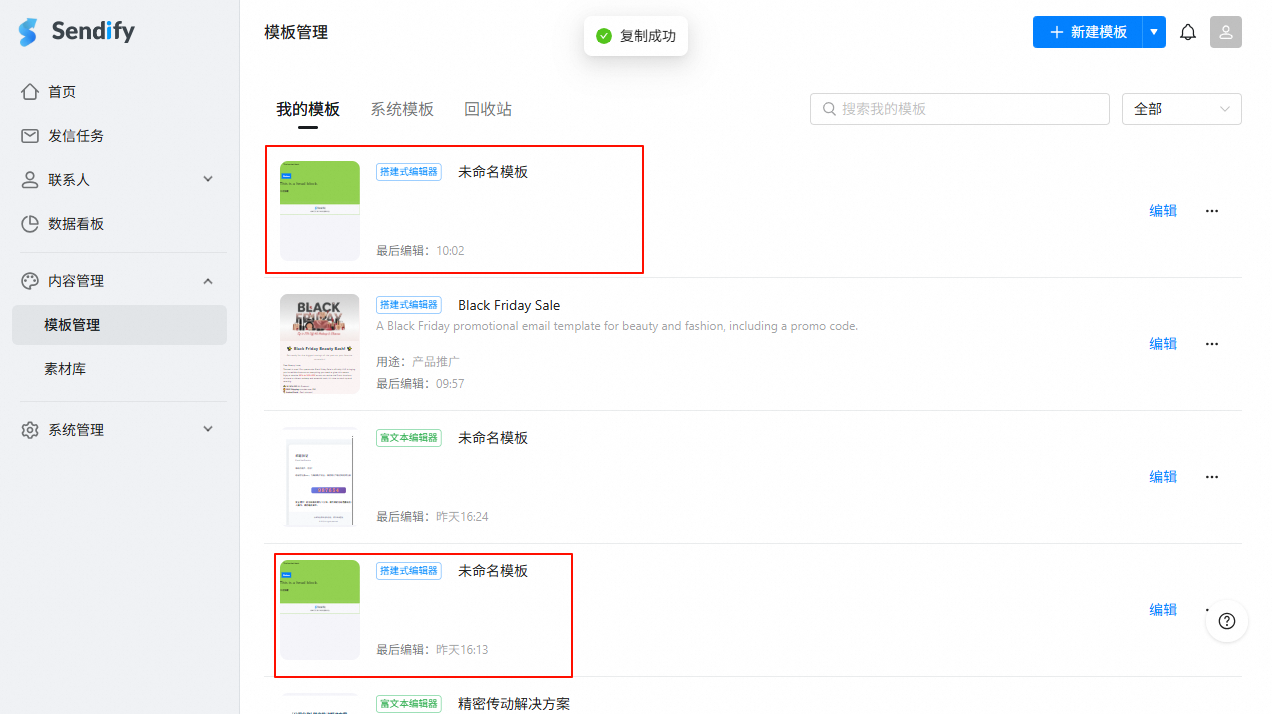The image size is (1272, 714).
Task: Click the green success check icon
Action: [x=604, y=36]
